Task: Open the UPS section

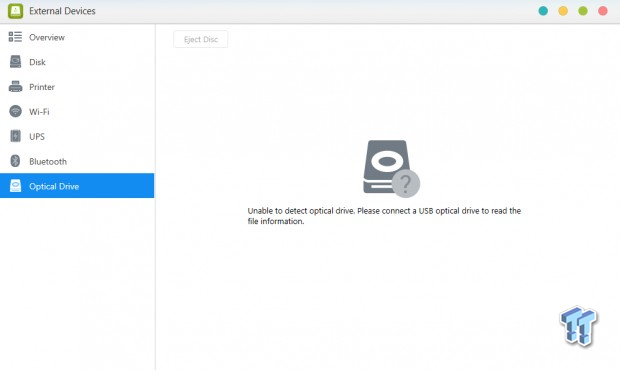Action: click(x=77, y=136)
